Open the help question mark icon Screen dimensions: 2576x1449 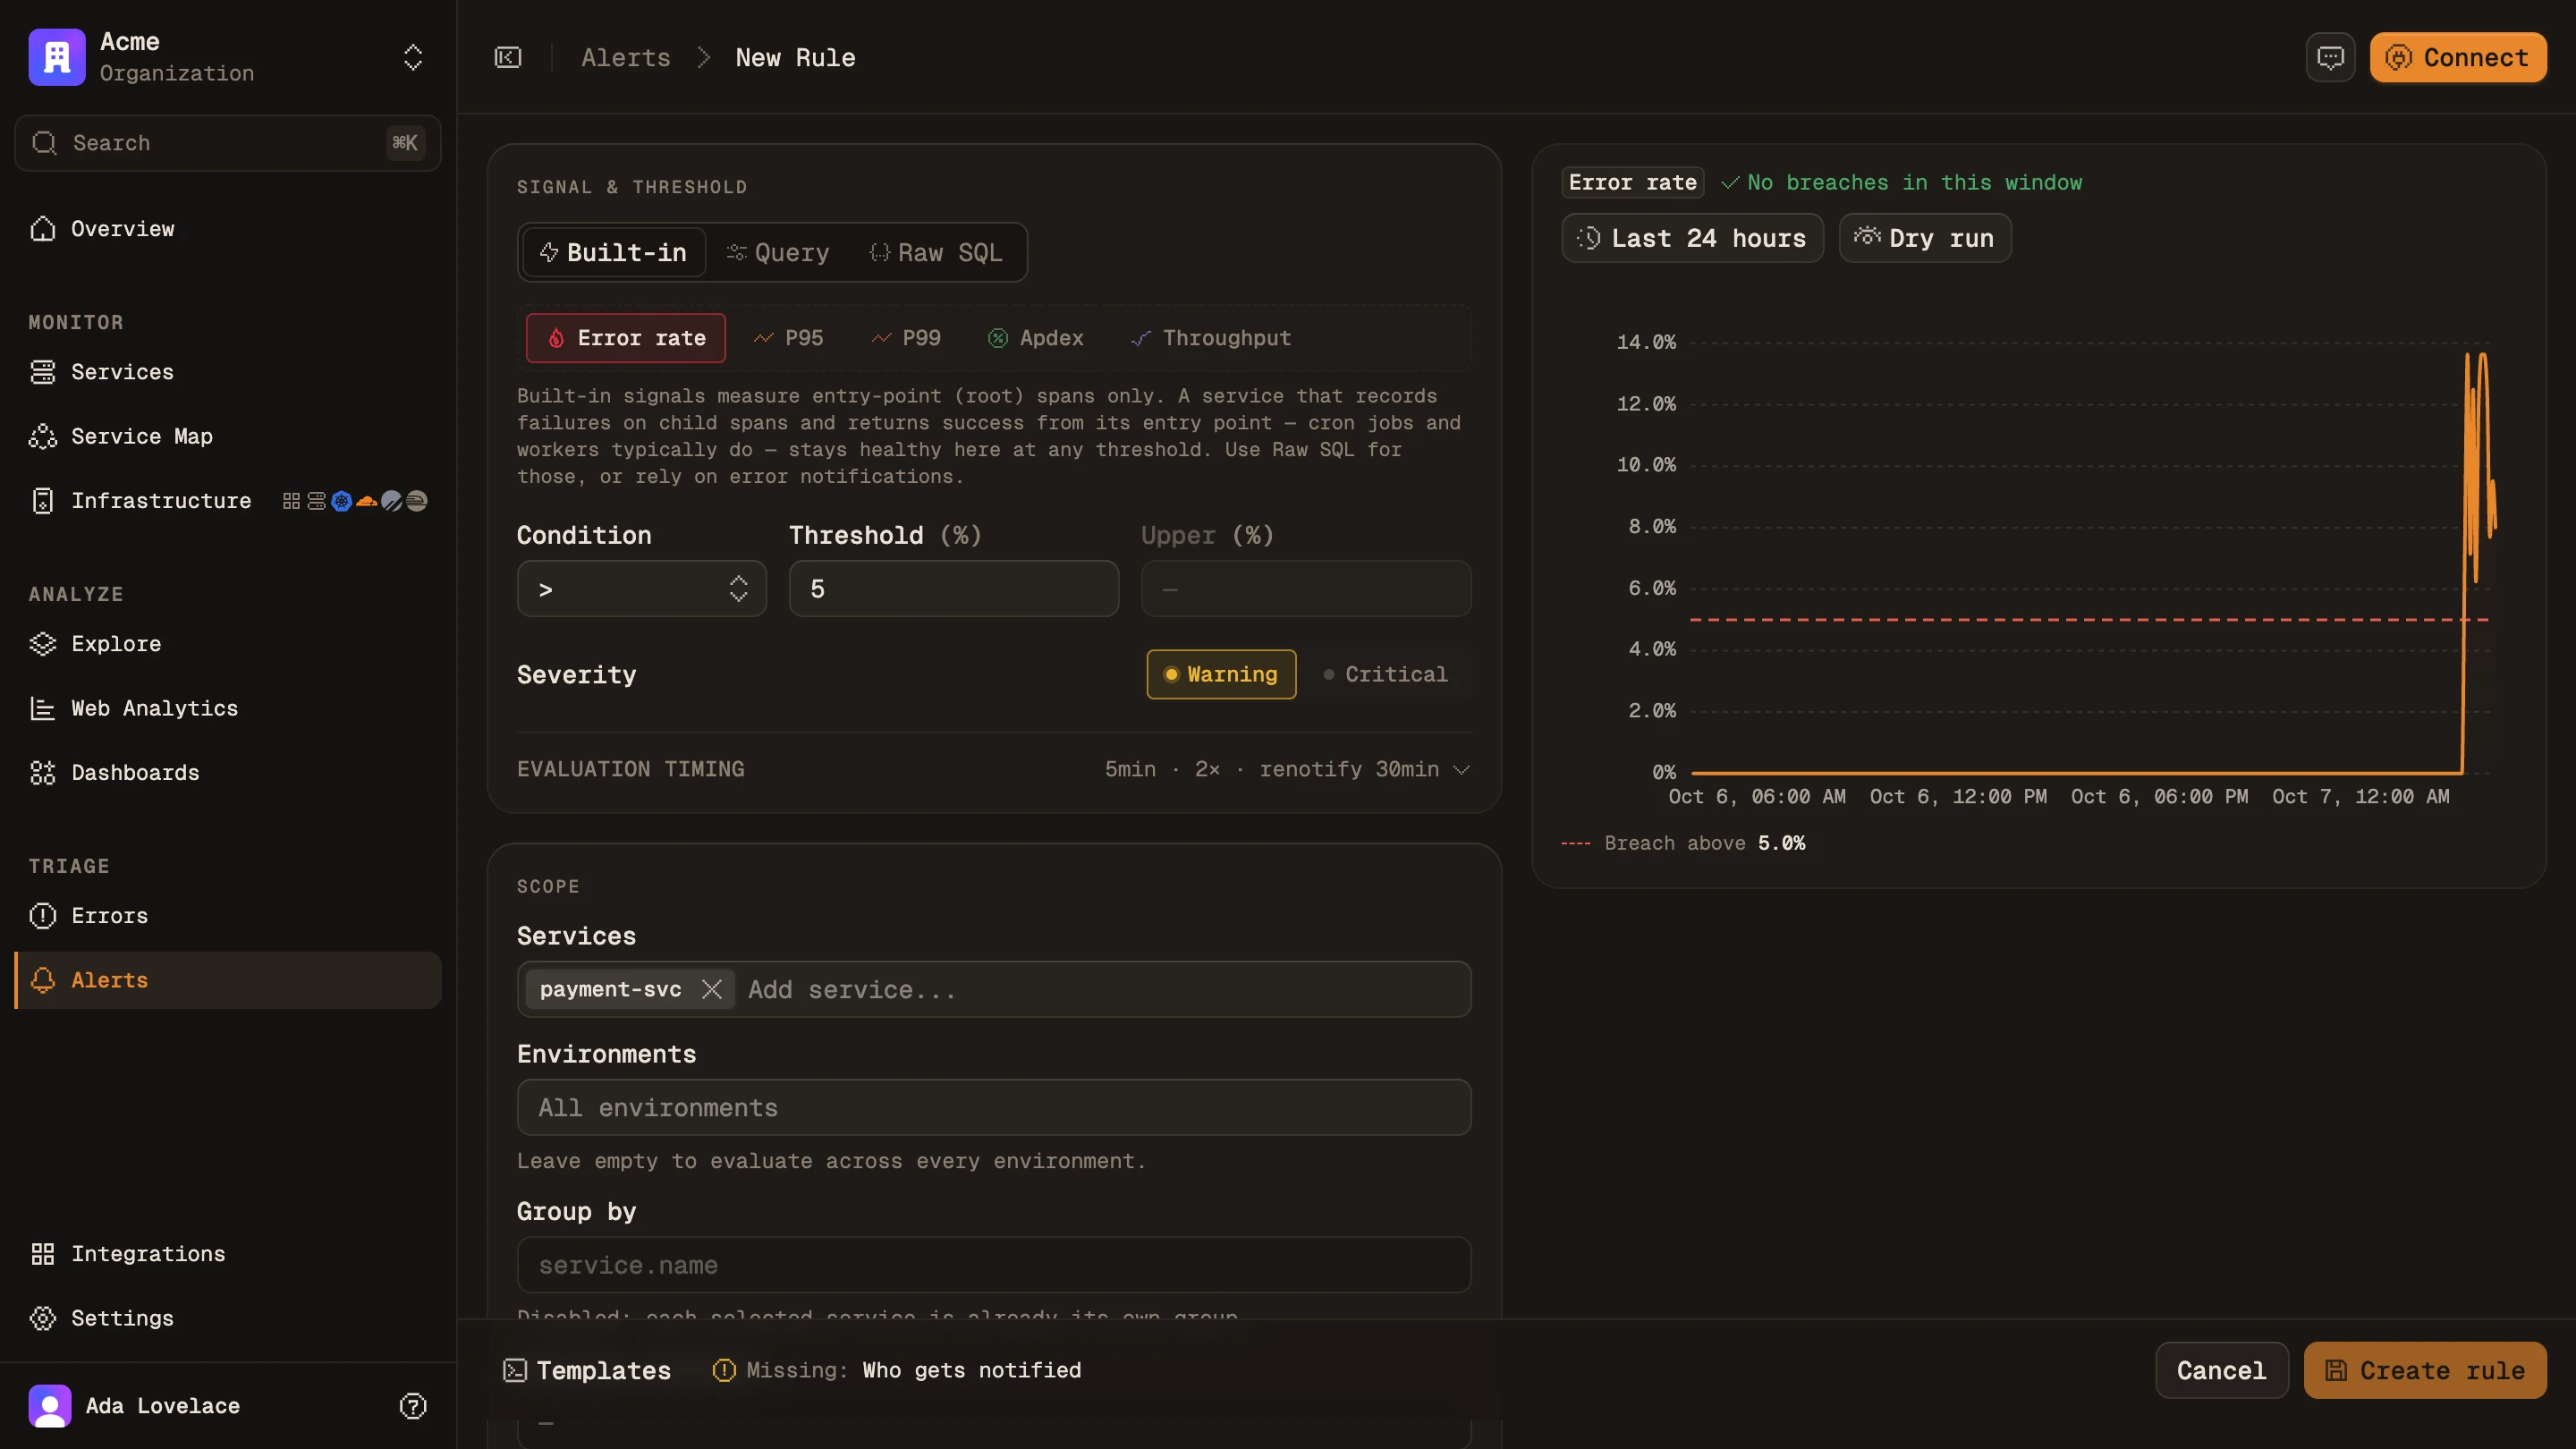(x=413, y=1406)
